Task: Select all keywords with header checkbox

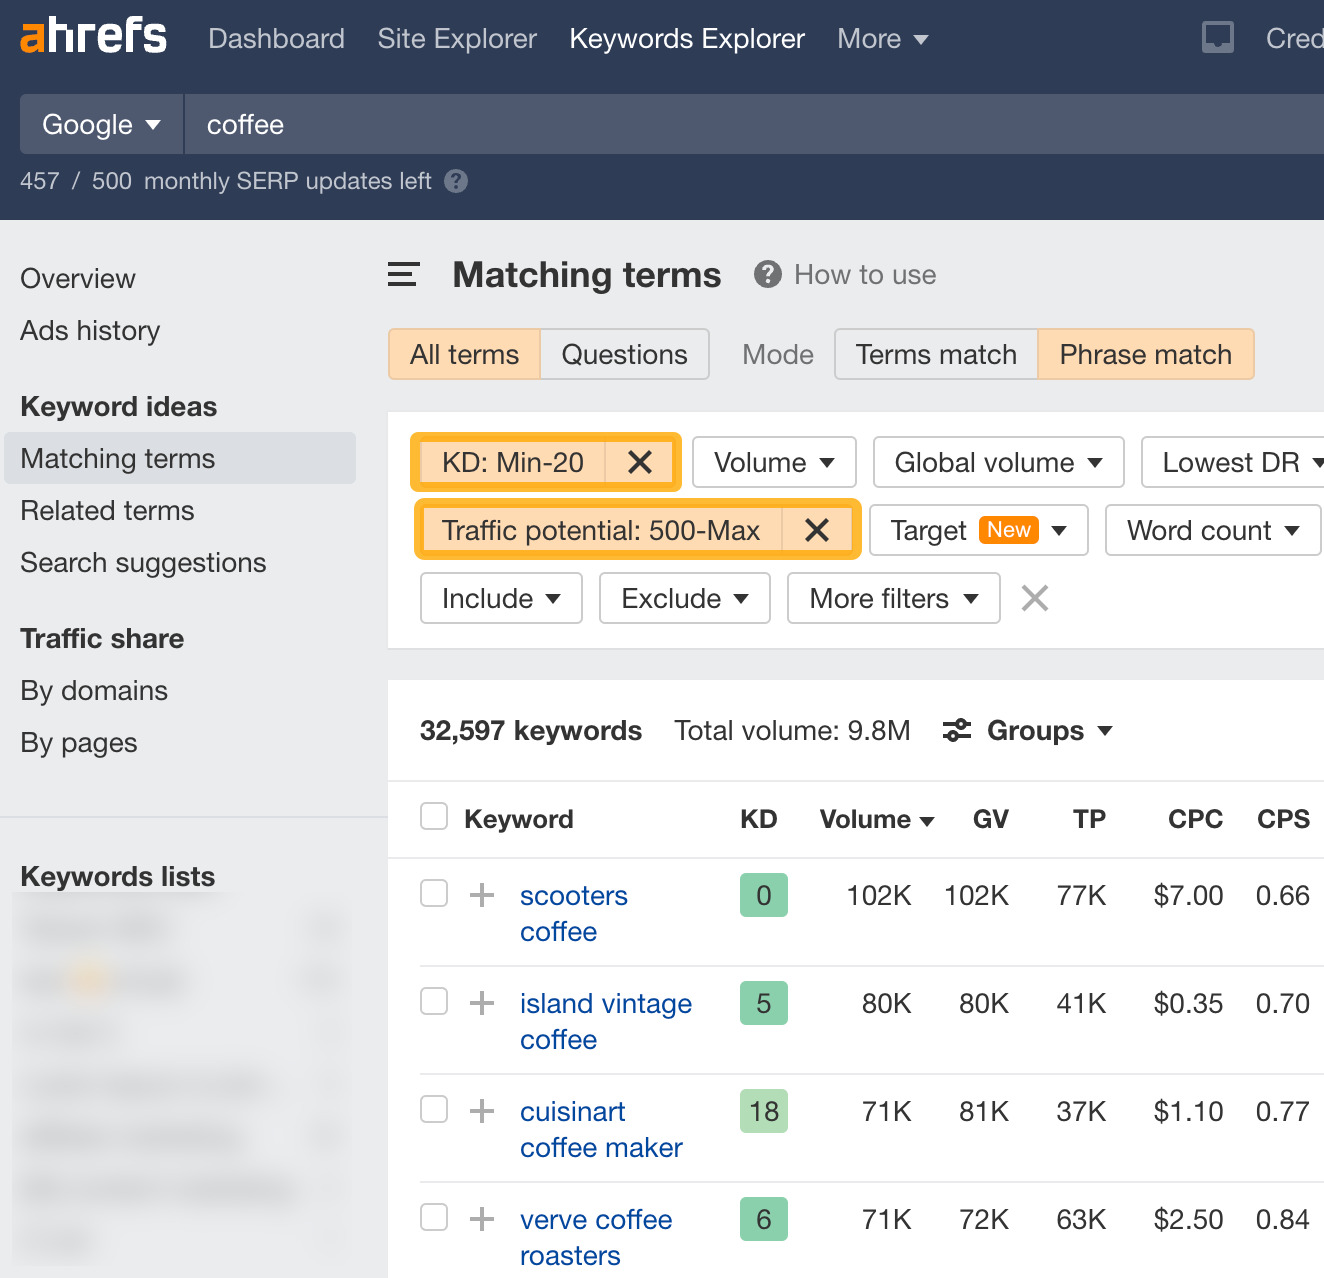Action: [433, 815]
